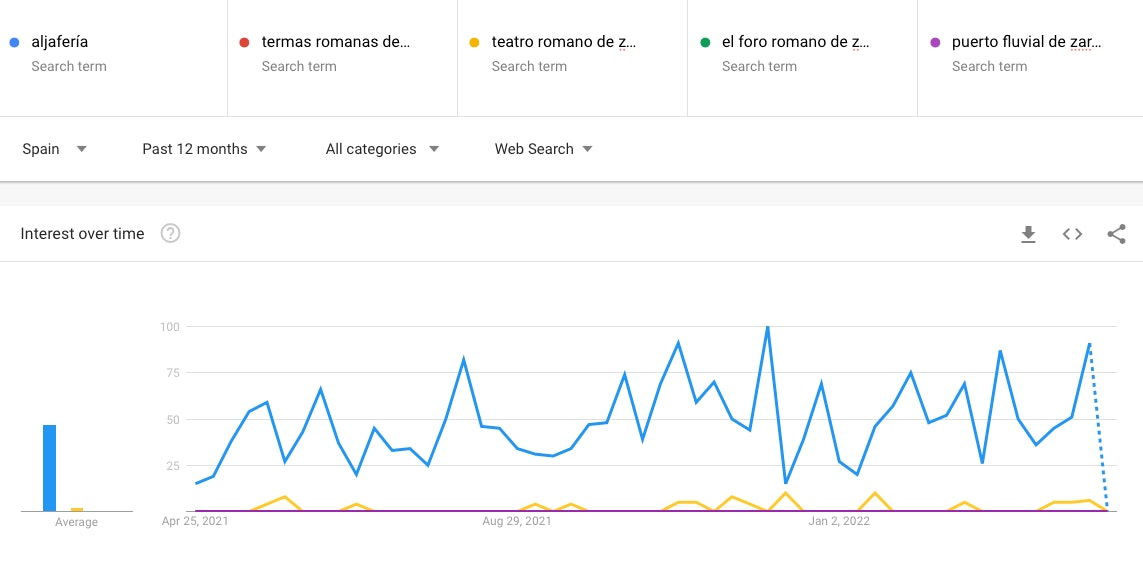Click the red dot for termas romanas
This screenshot has width=1143, height=581.
pos(244,42)
